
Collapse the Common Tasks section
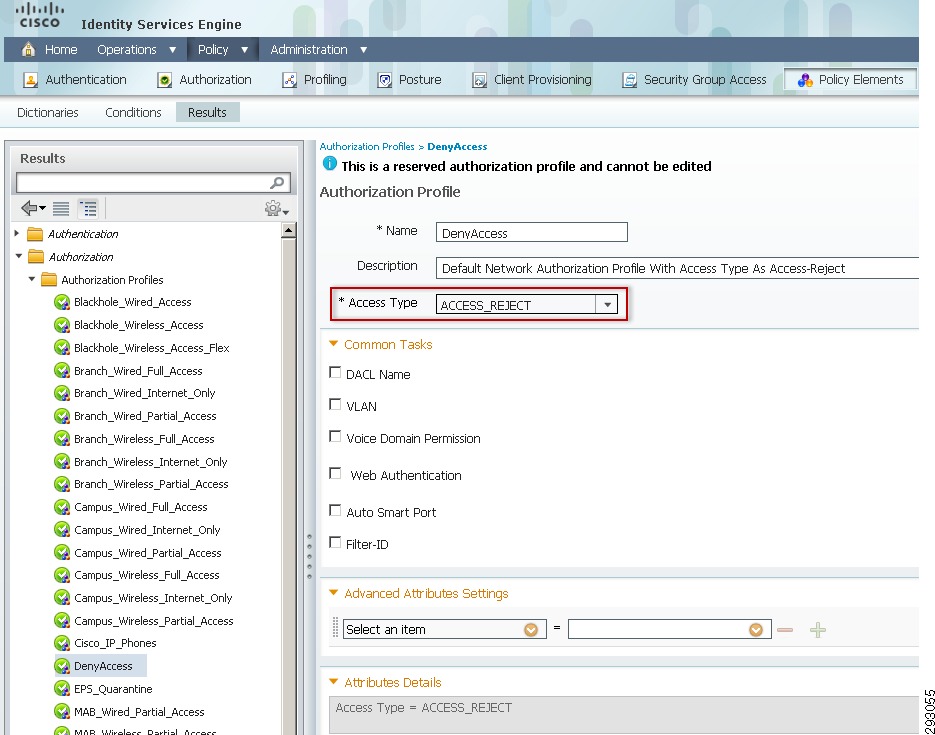pyautogui.click(x=334, y=344)
